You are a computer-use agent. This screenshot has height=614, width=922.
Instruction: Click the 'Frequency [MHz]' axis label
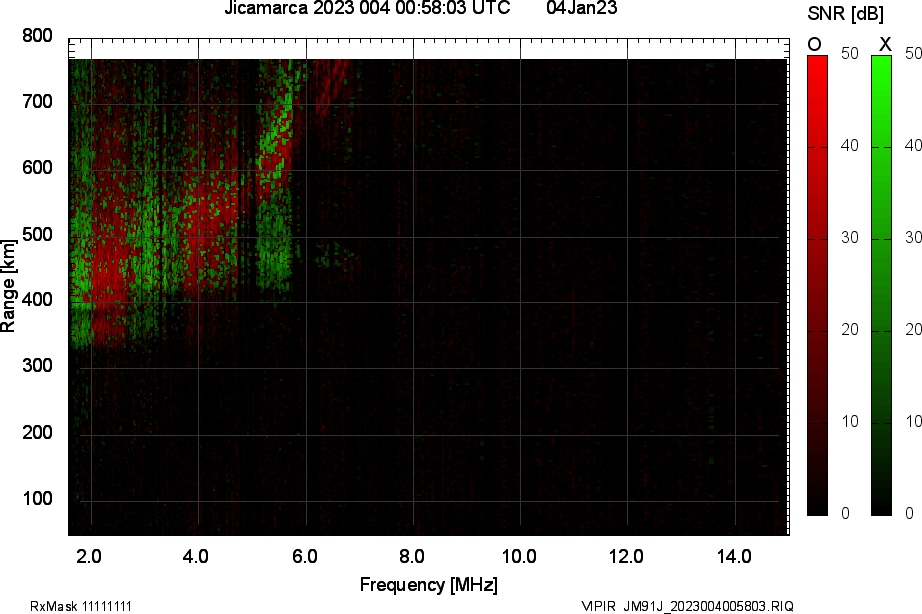(429, 585)
